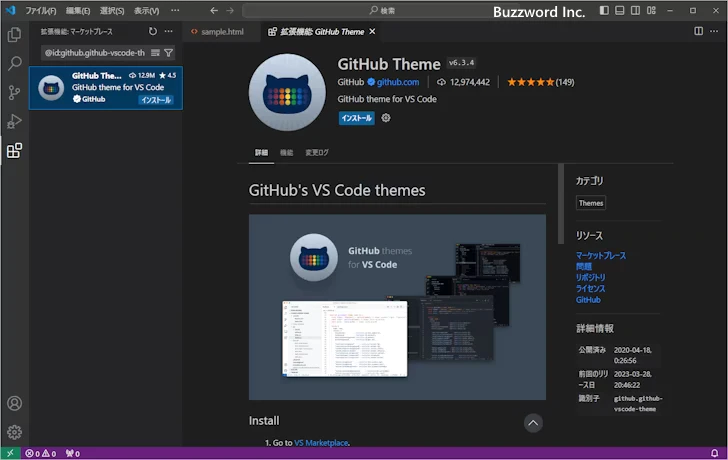Switch to the sample.html editor tab
This screenshot has width=728, height=460.
[x=221, y=32]
